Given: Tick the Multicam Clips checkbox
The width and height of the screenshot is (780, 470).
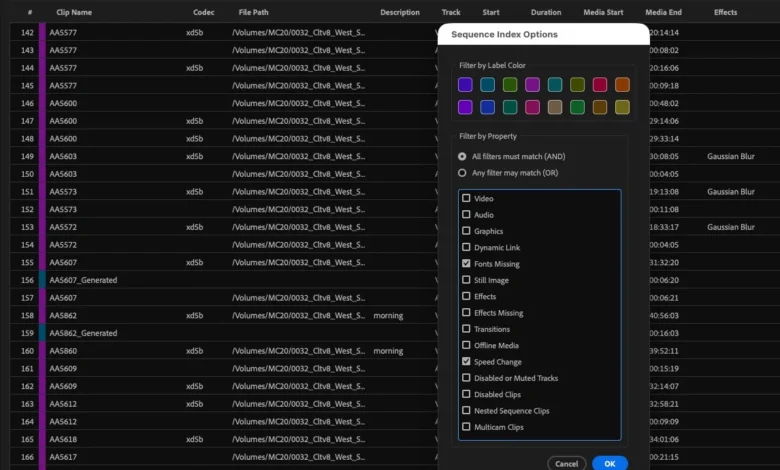Looking at the screenshot, I should 466,427.
